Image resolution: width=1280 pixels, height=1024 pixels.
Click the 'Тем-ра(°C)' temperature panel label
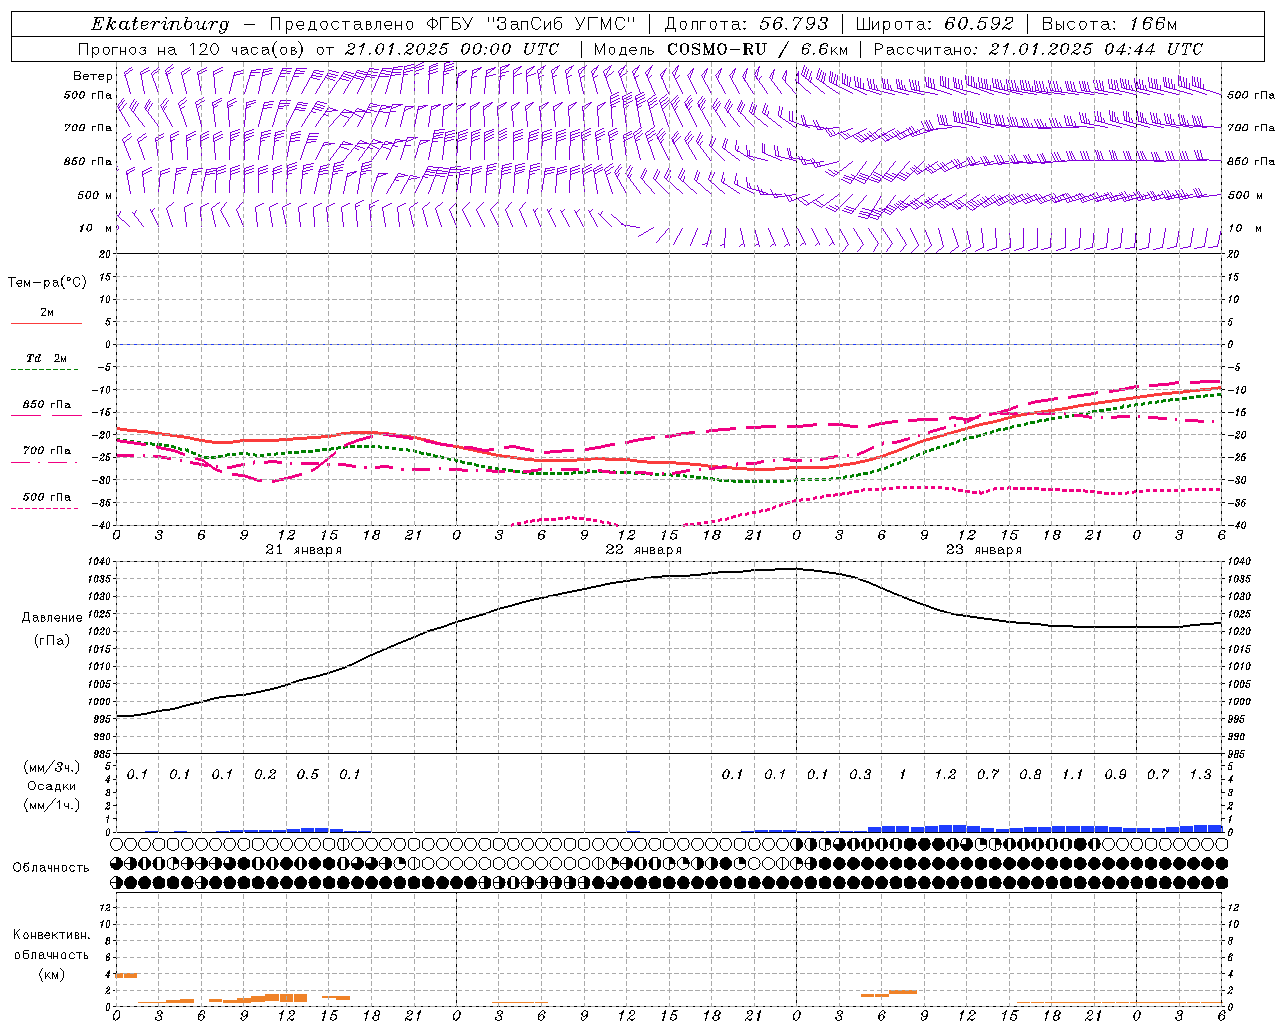click(x=47, y=283)
